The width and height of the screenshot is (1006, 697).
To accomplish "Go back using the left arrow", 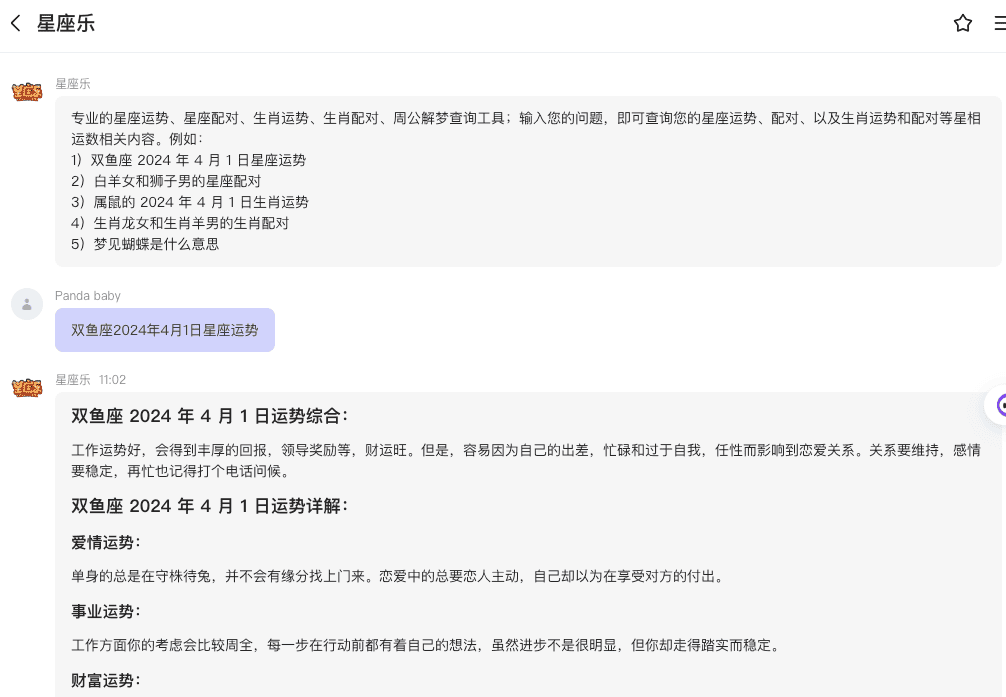I will click(x=16, y=23).
